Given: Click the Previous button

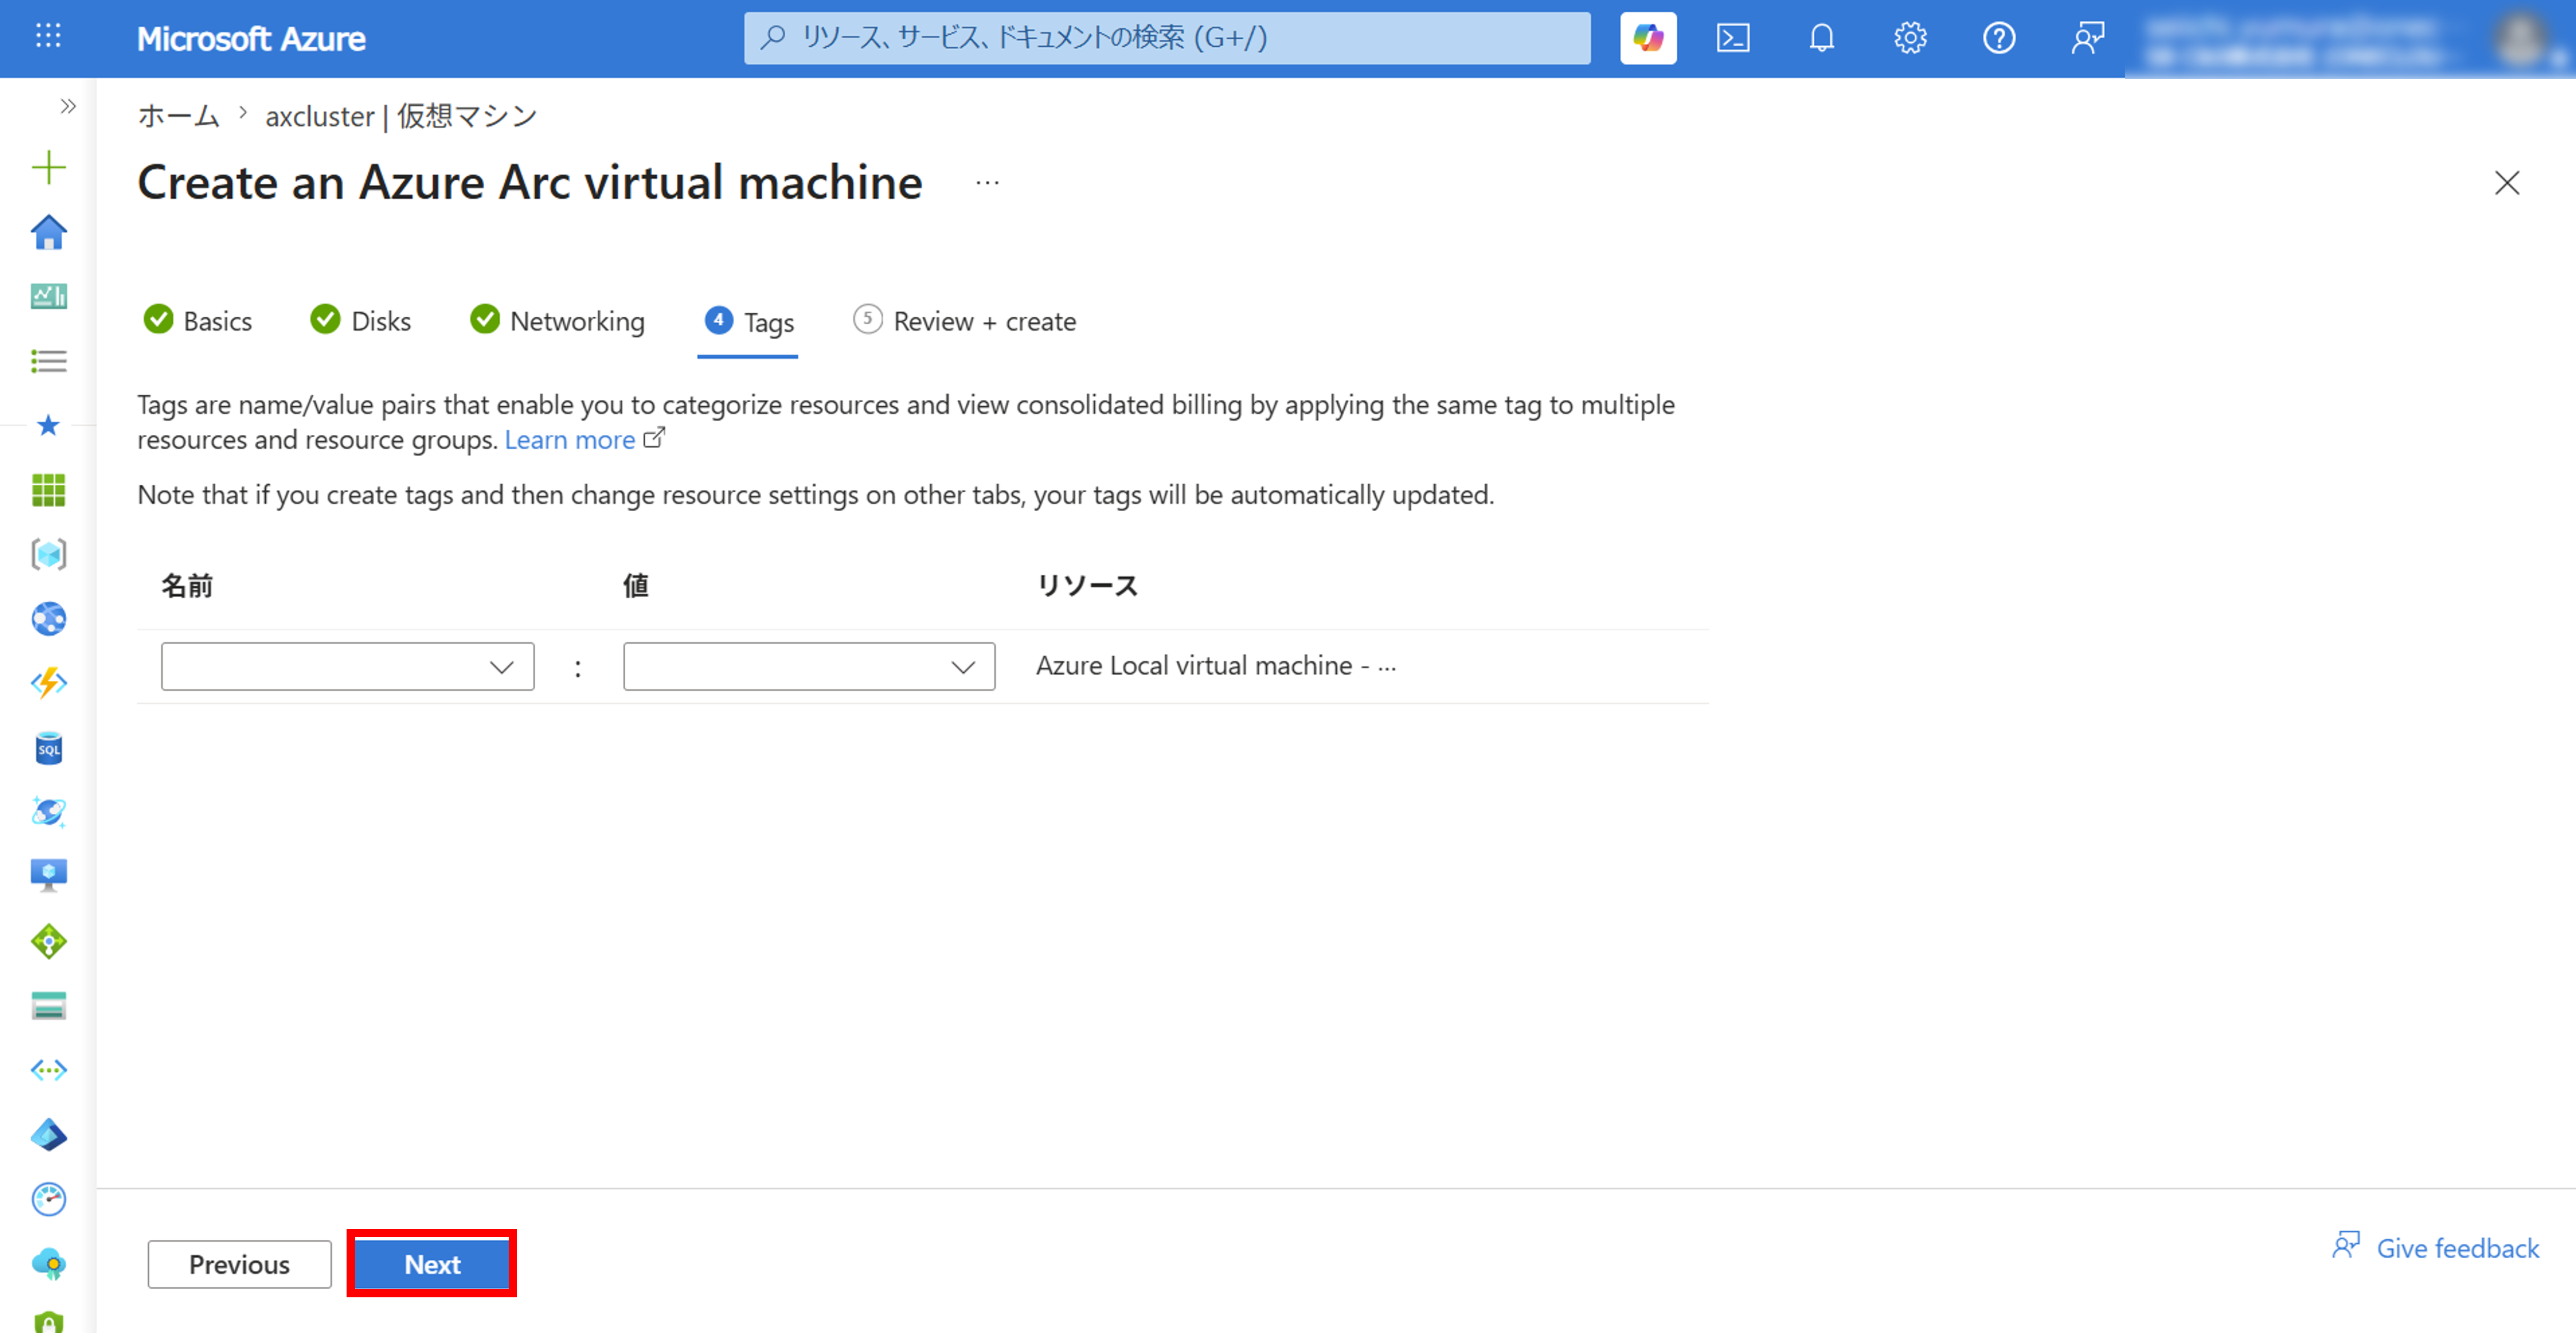Looking at the screenshot, I should tap(240, 1264).
